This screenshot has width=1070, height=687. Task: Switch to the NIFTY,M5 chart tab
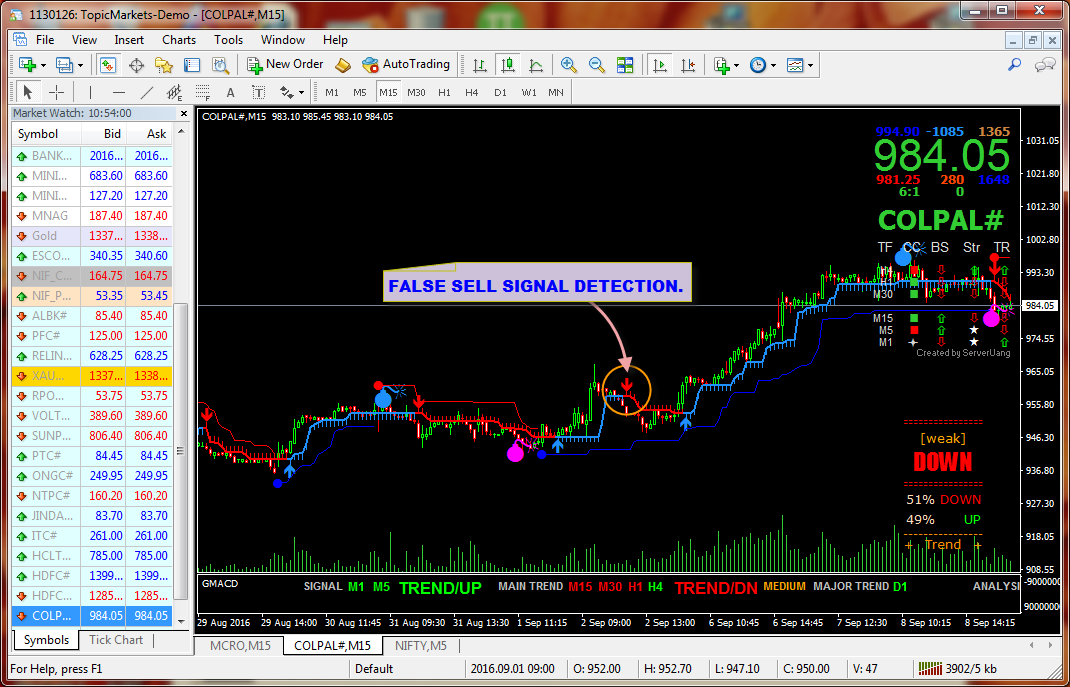pyautogui.click(x=420, y=645)
